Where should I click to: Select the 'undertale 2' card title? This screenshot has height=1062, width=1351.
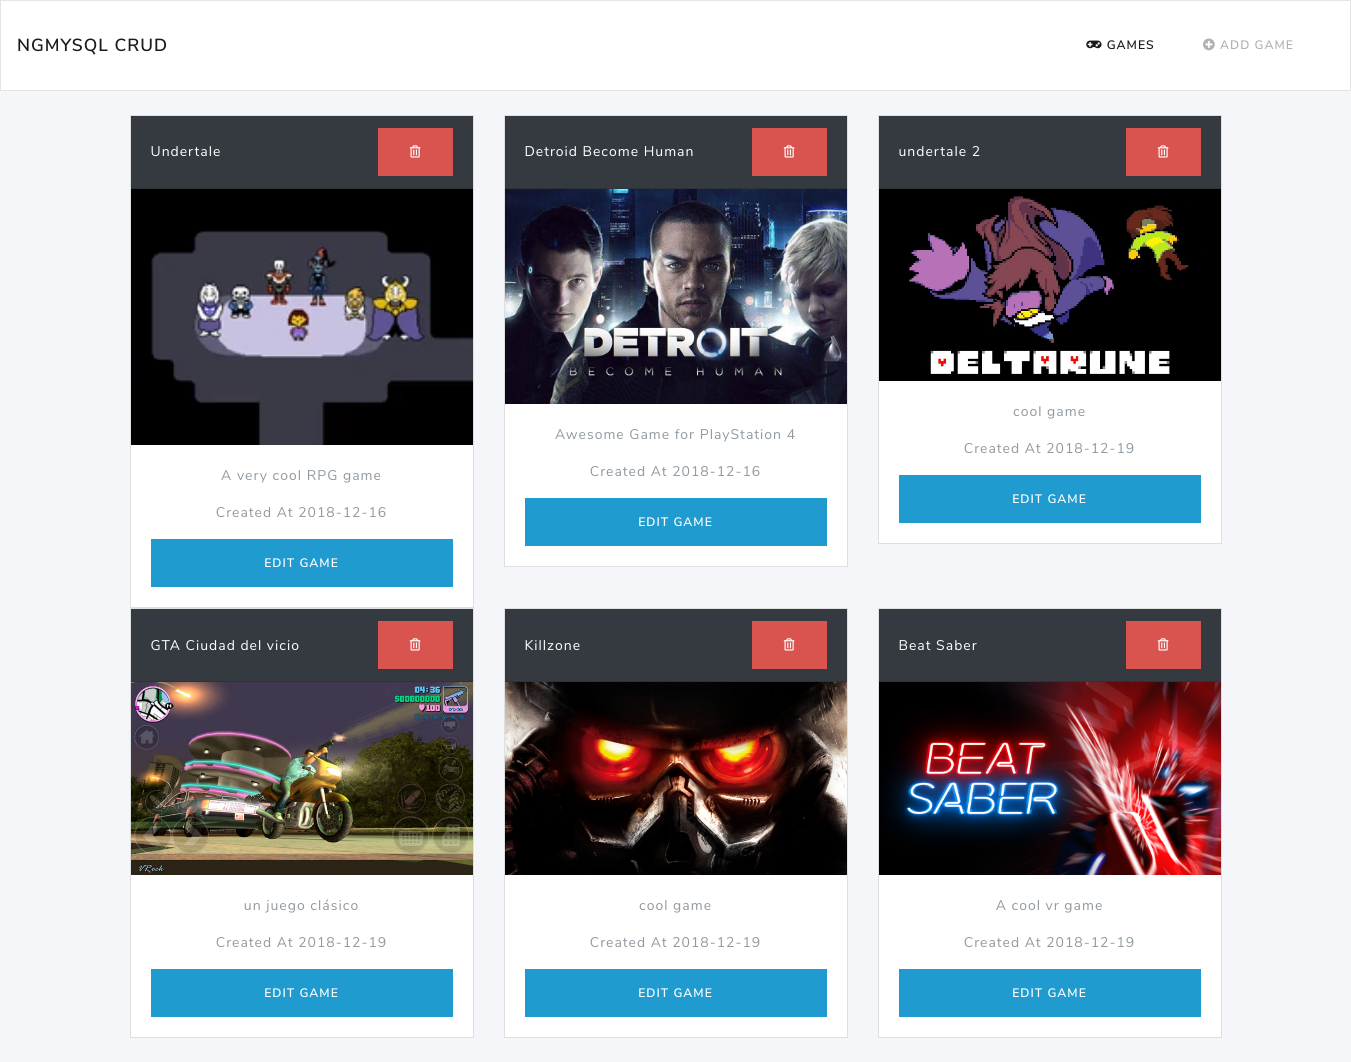pyautogui.click(x=939, y=152)
